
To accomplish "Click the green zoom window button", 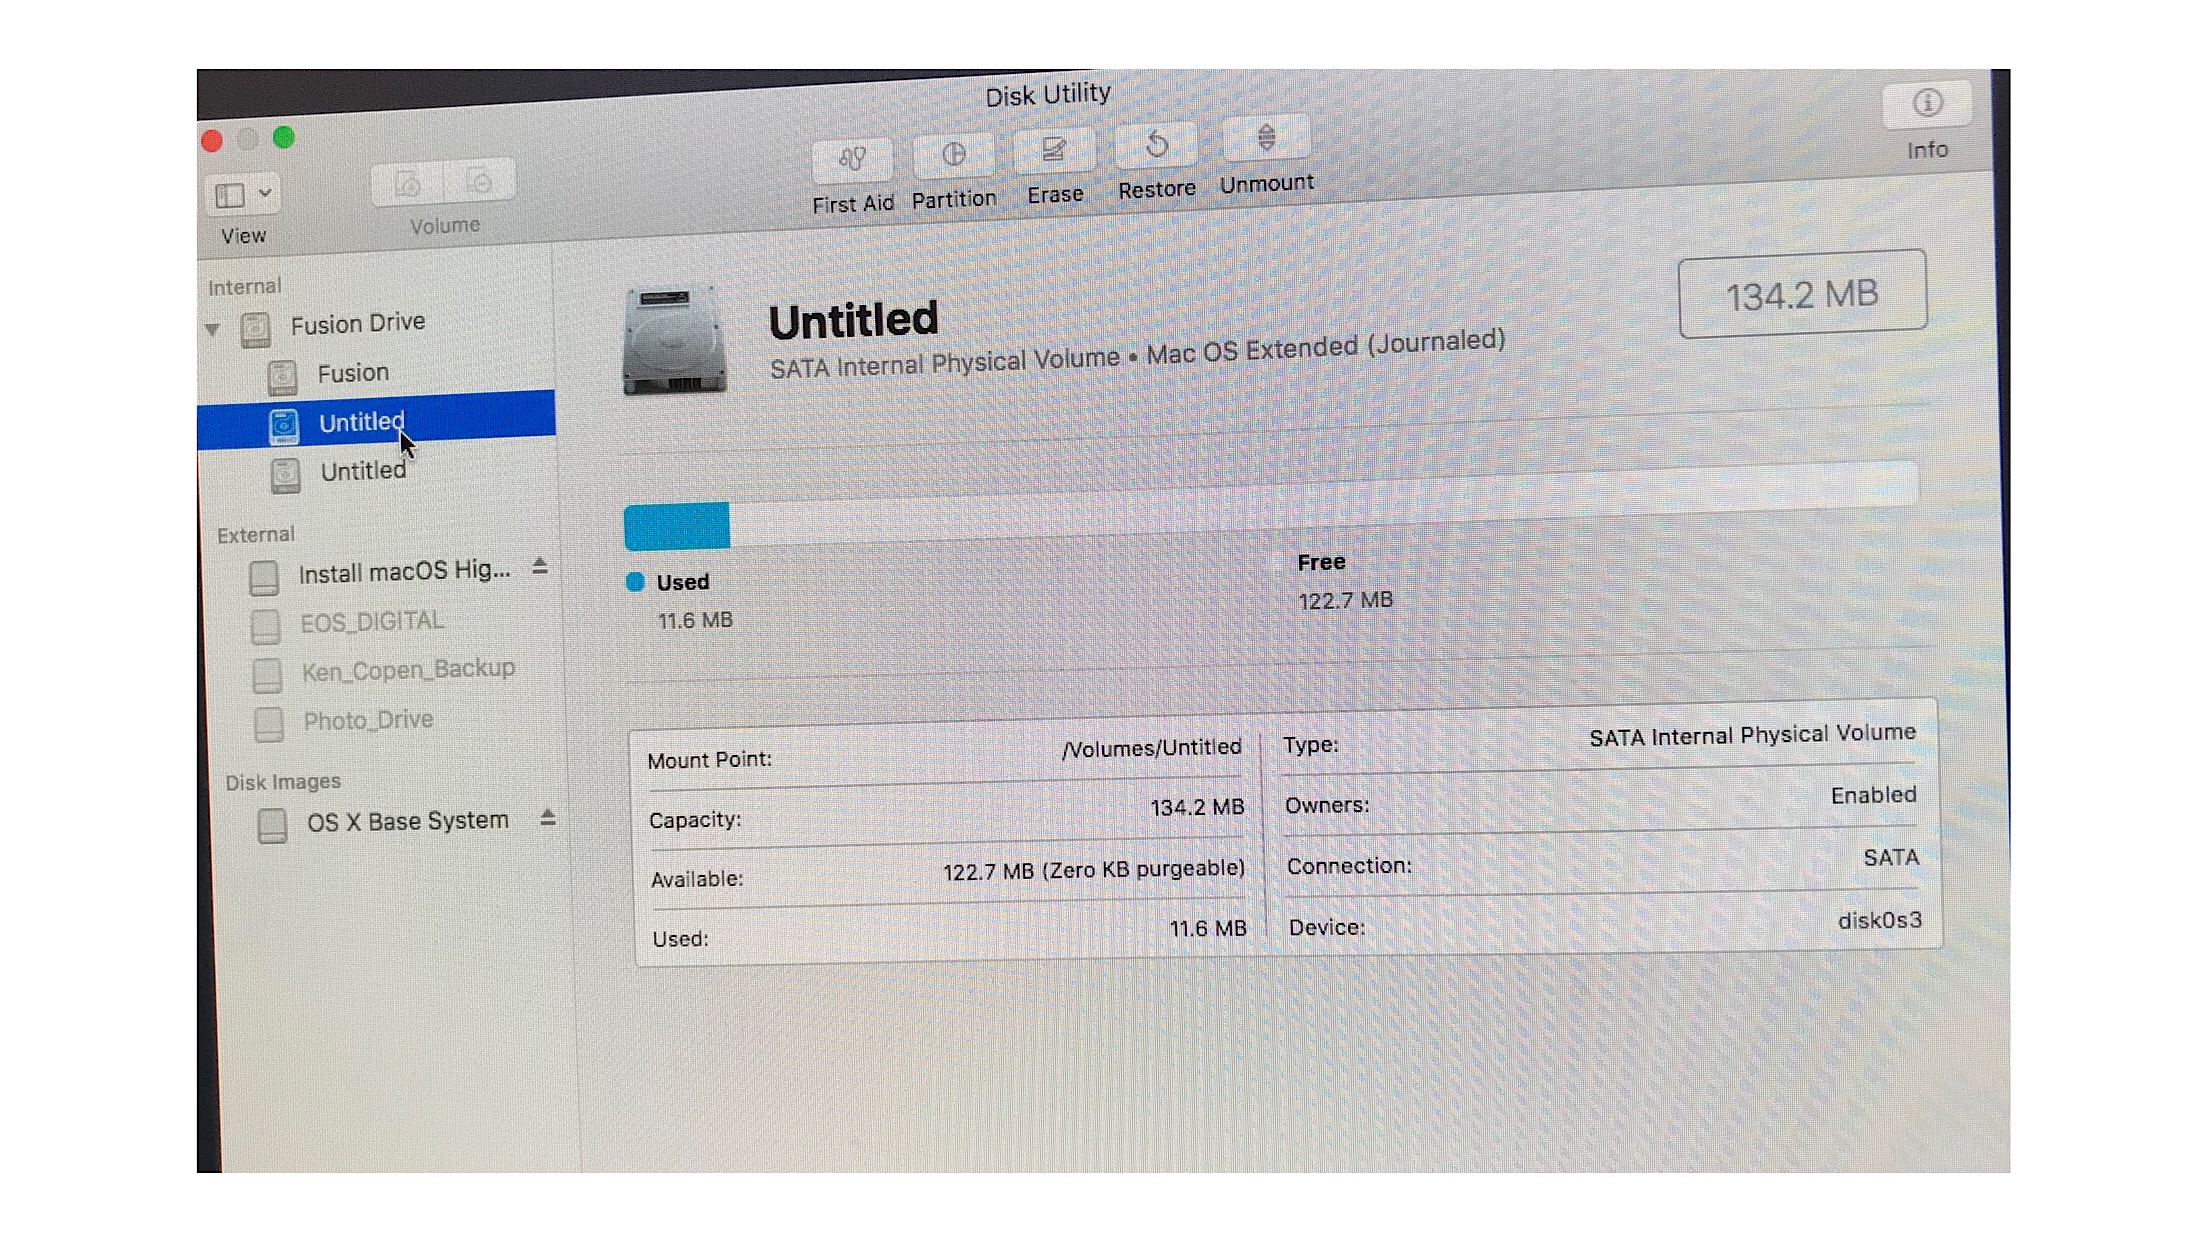I will (284, 138).
